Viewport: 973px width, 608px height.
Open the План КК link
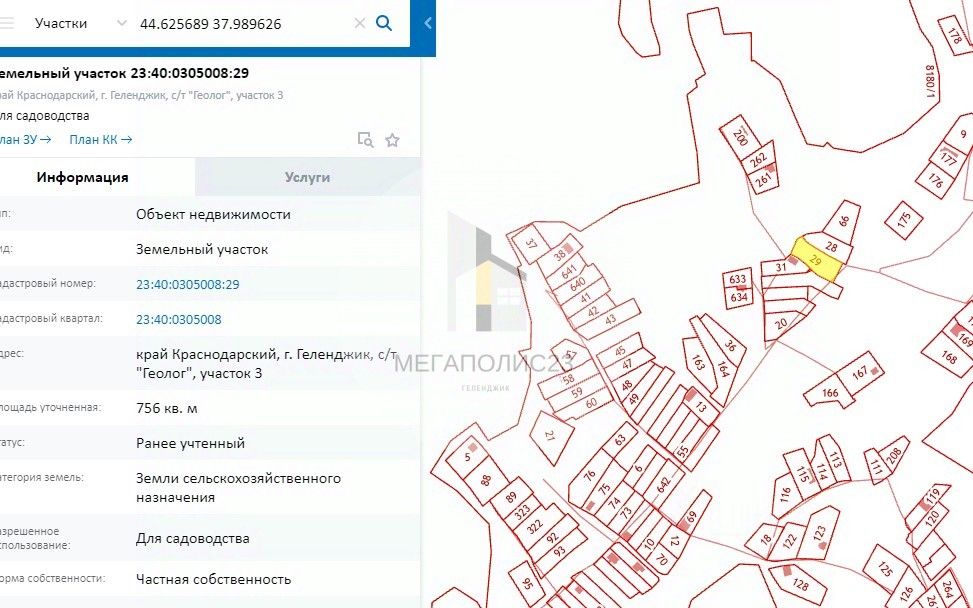point(101,140)
